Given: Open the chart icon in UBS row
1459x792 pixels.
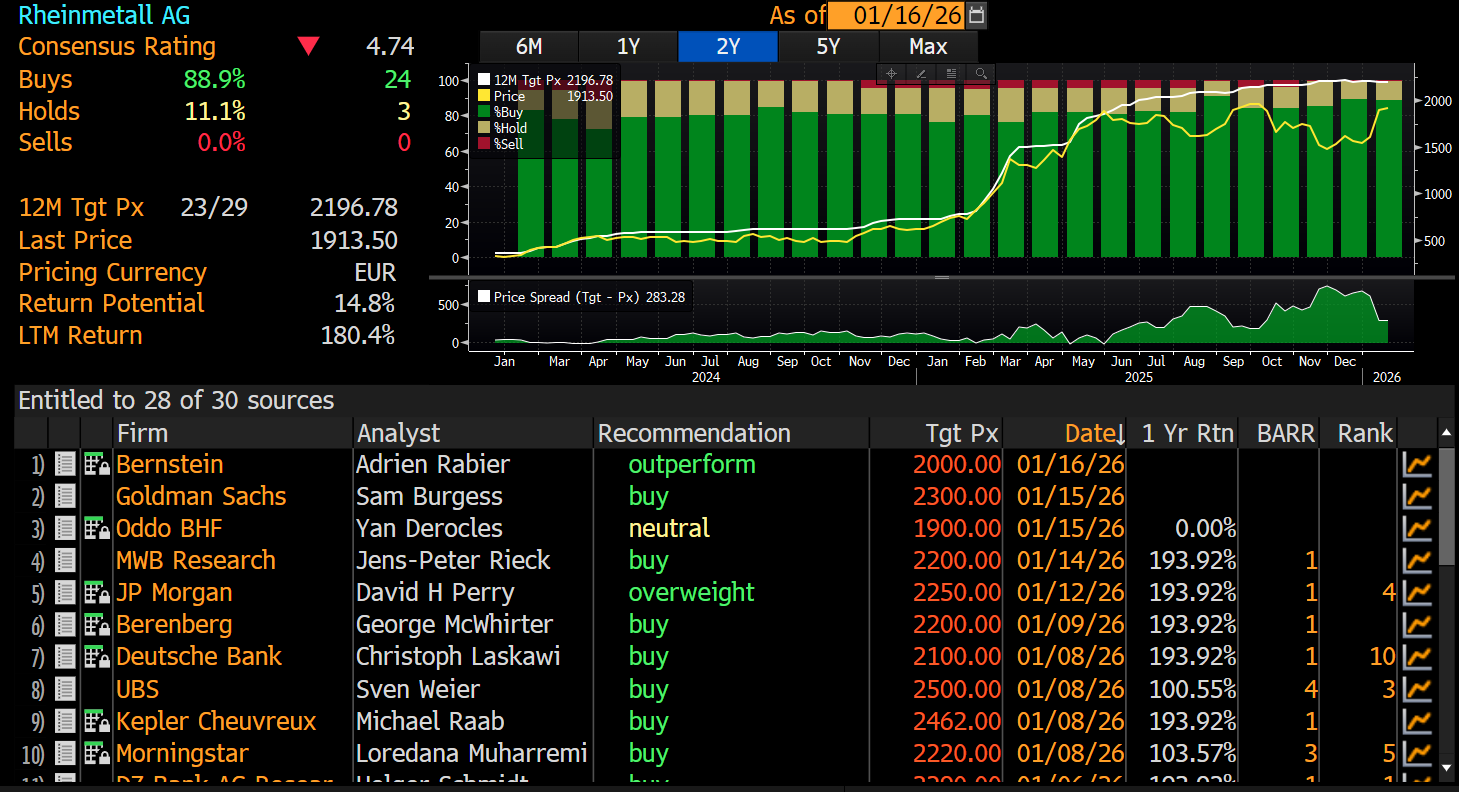Looking at the screenshot, I should 1417,689.
